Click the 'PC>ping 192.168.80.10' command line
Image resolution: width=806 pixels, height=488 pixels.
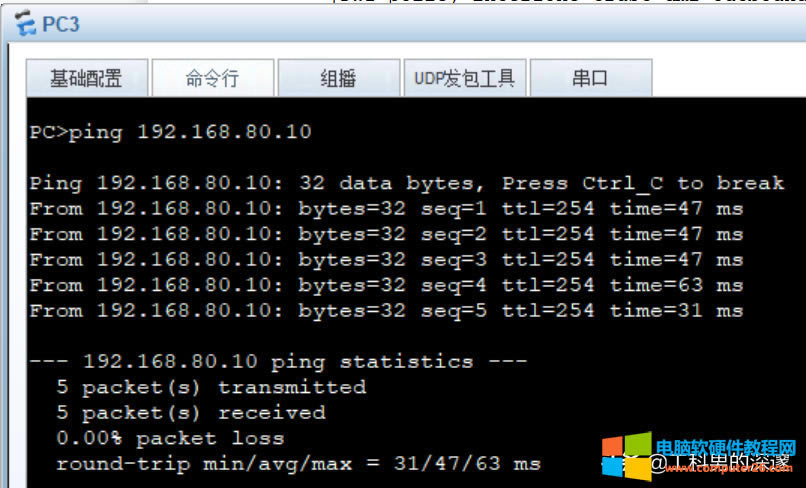pyautogui.click(x=170, y=132)
